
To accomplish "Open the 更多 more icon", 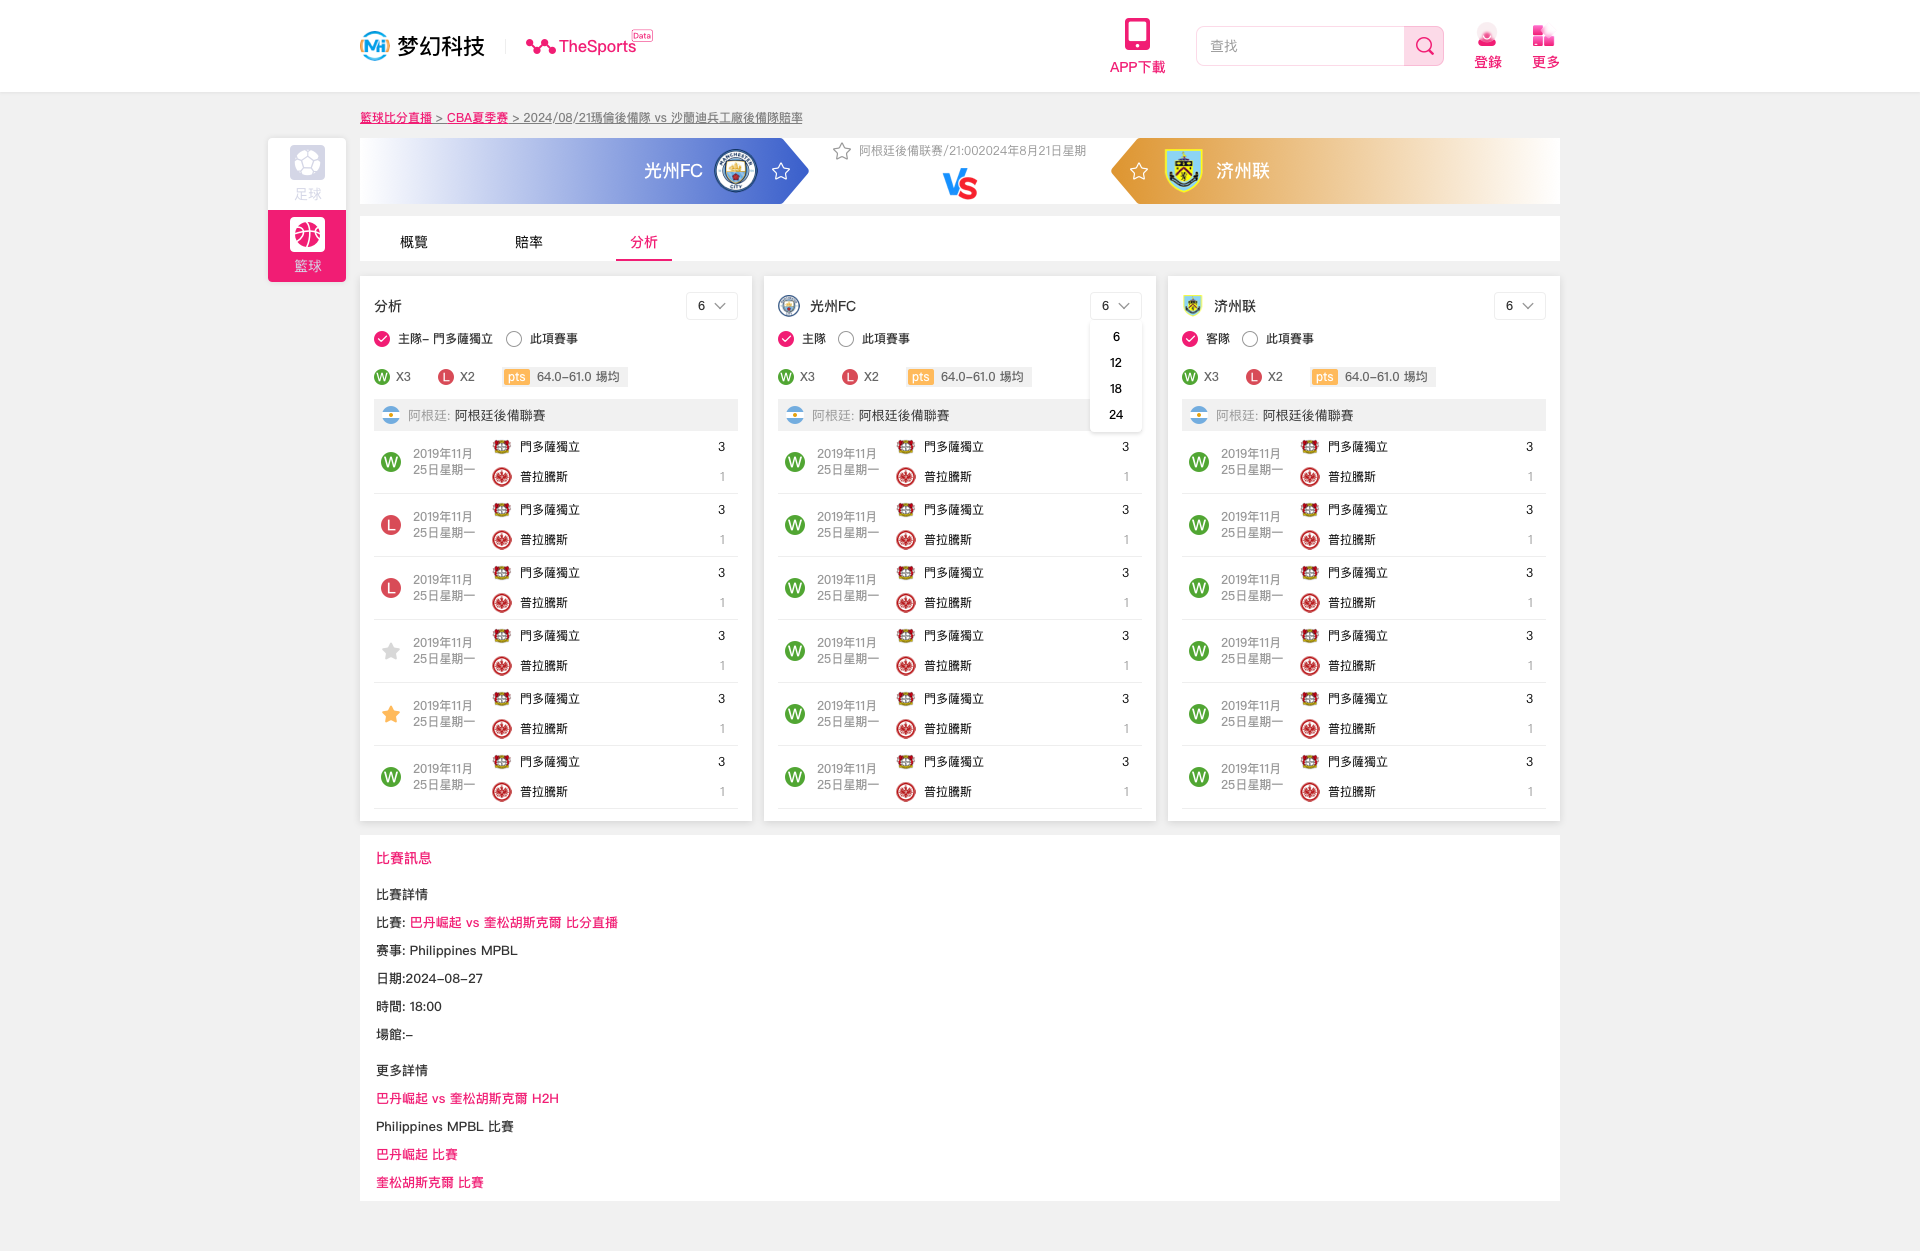I will (x=1543, y=37).
